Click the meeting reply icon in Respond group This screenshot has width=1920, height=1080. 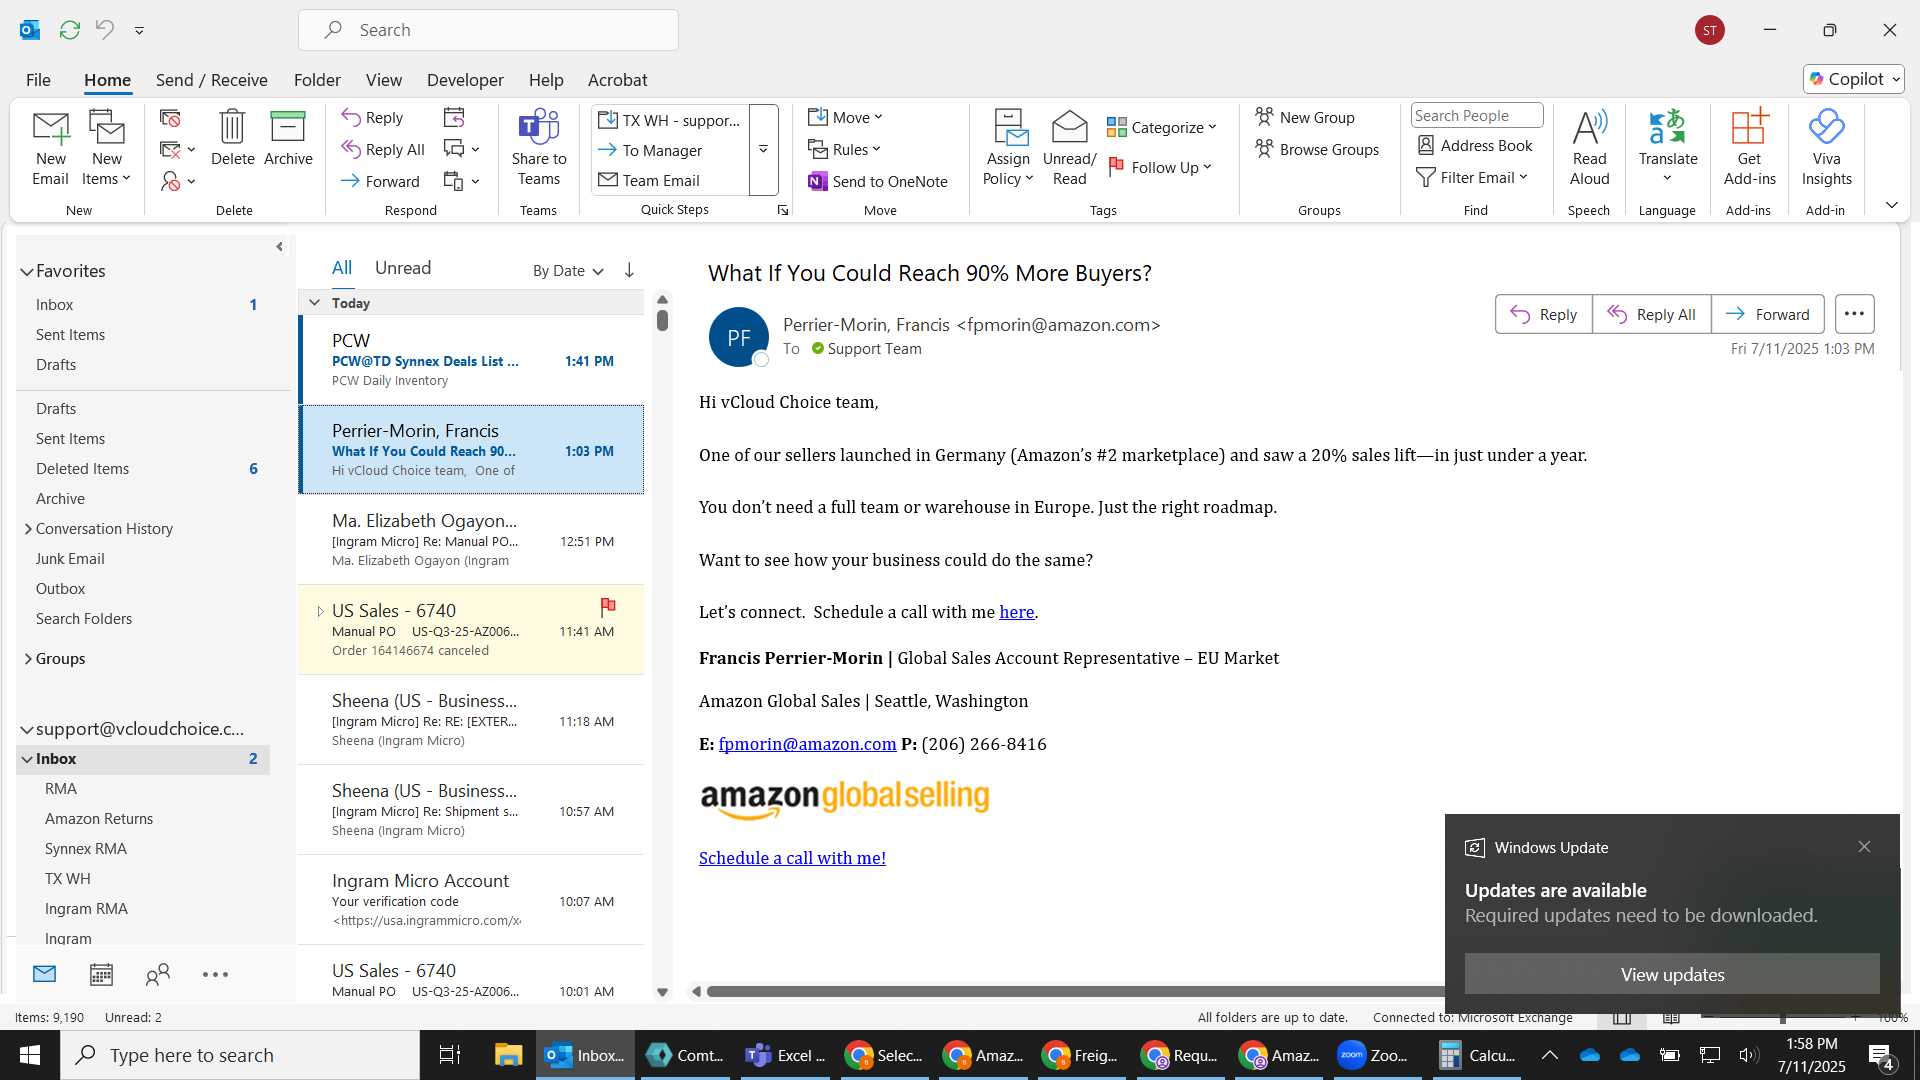point(454,118)
